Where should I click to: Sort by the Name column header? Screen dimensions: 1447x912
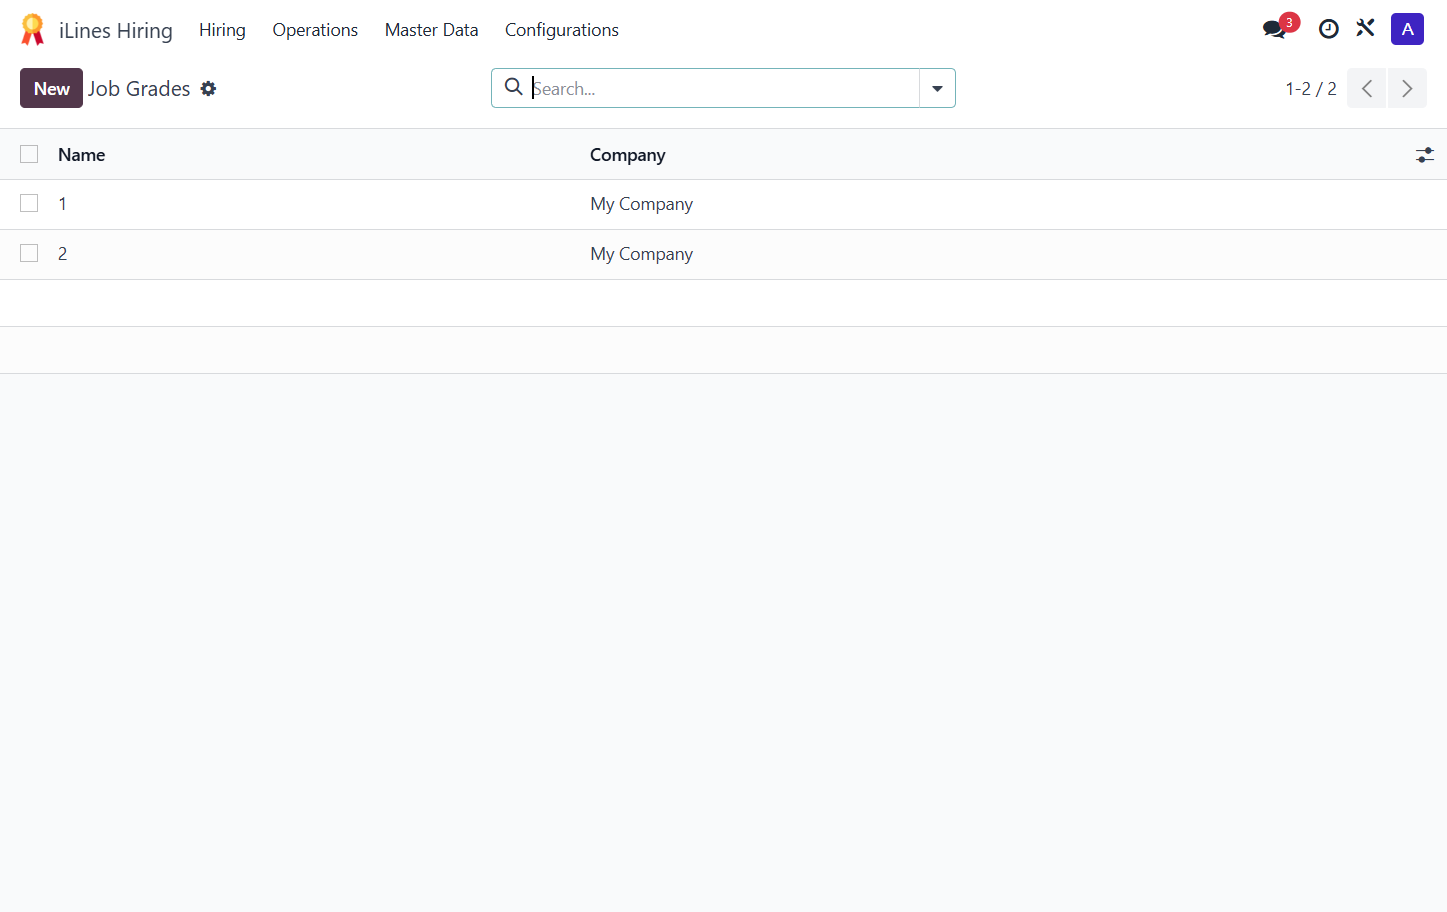(x=81, y=155)
